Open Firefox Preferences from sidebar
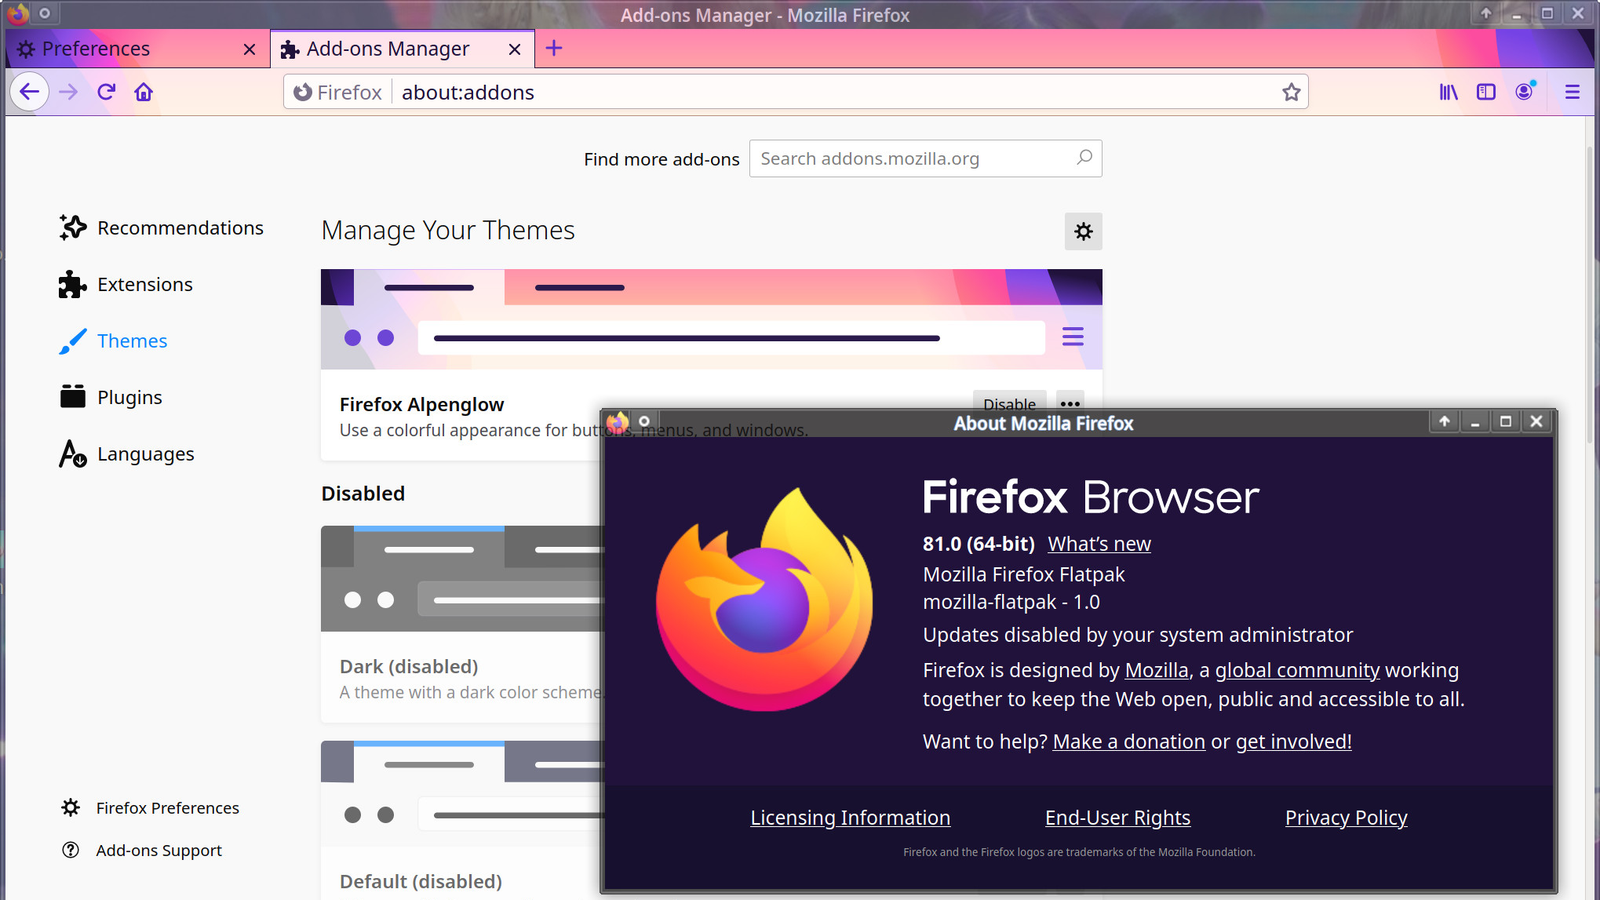This screenshot has height=900, width=1600. (150, 808)
